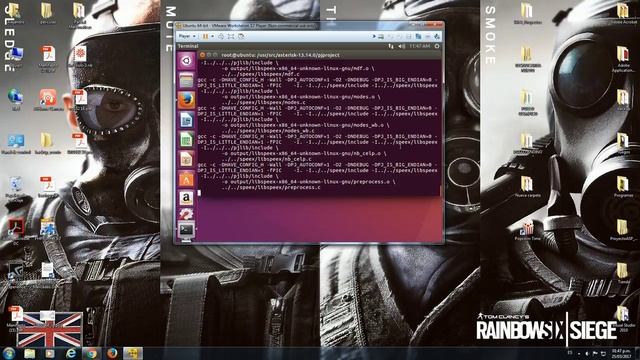The image size is (640, 360).
Task: Open the Nueva carpeta folder on desktop
Action: click(527, 187)
